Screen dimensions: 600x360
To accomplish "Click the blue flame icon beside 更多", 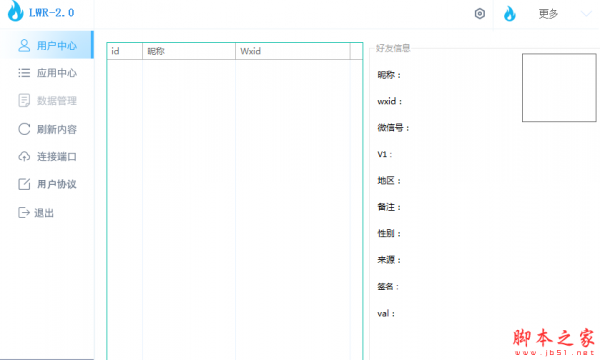I will [509, 14].
